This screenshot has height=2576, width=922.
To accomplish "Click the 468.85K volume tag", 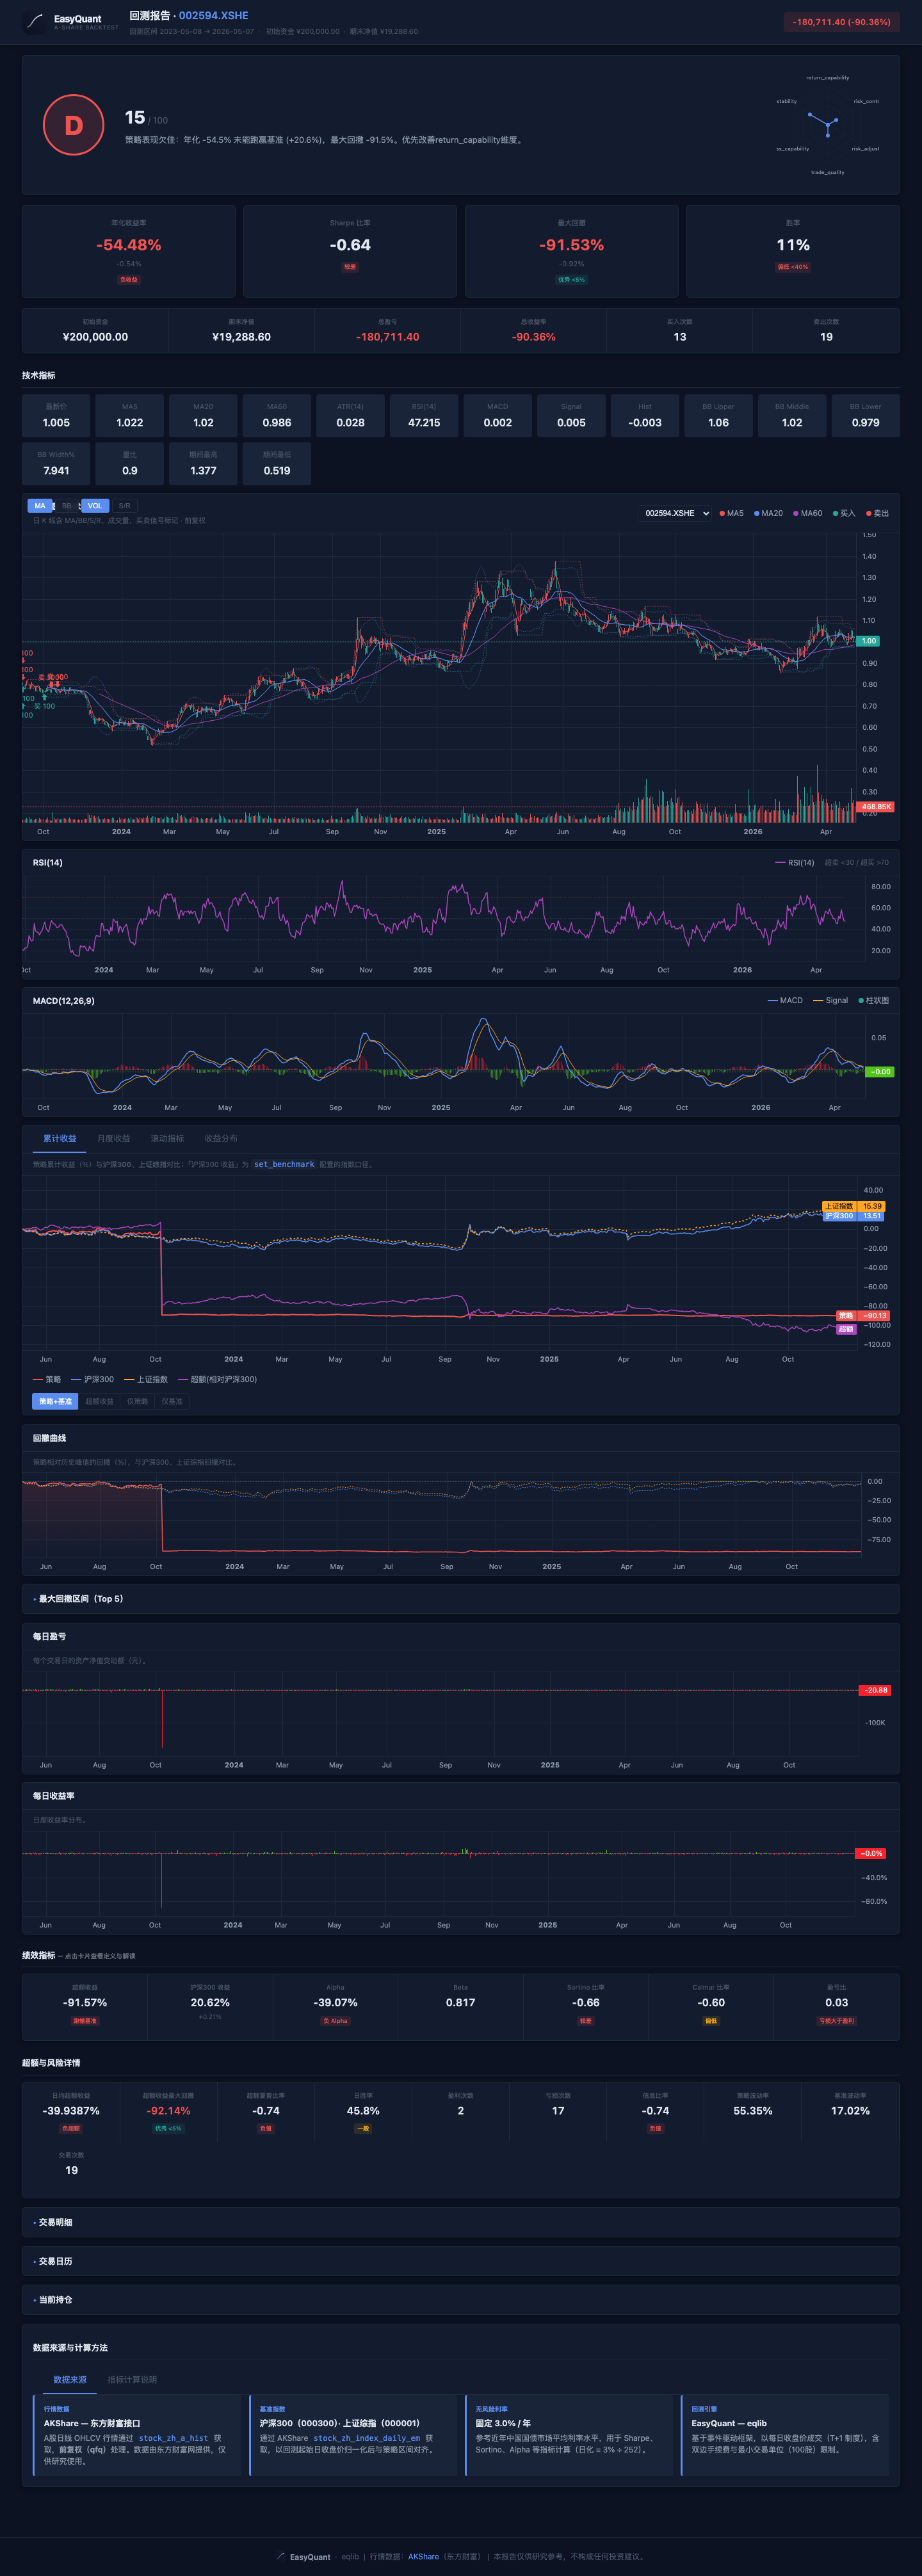I will [876, 807].
